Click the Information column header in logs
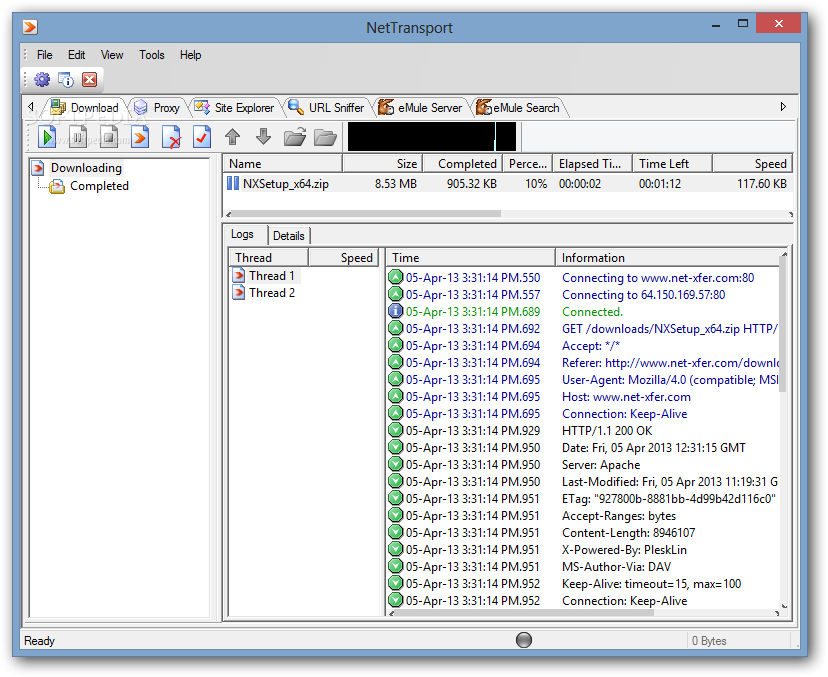 [667, 258]
